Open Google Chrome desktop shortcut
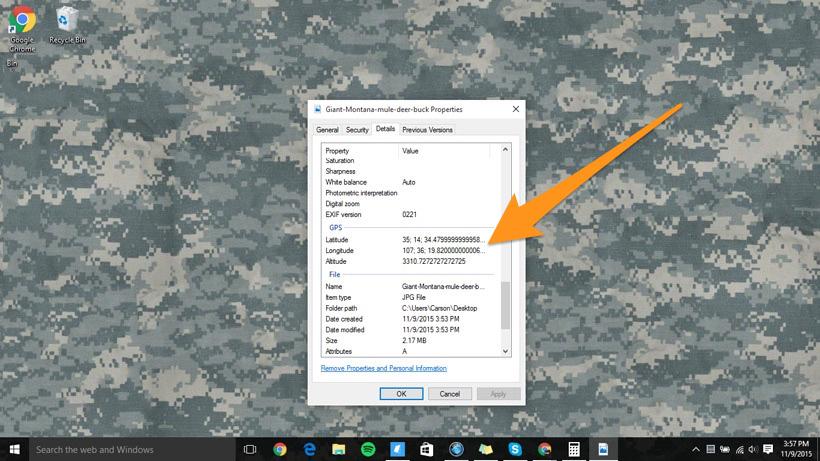 pyautogui.click(x=22, y=29)
